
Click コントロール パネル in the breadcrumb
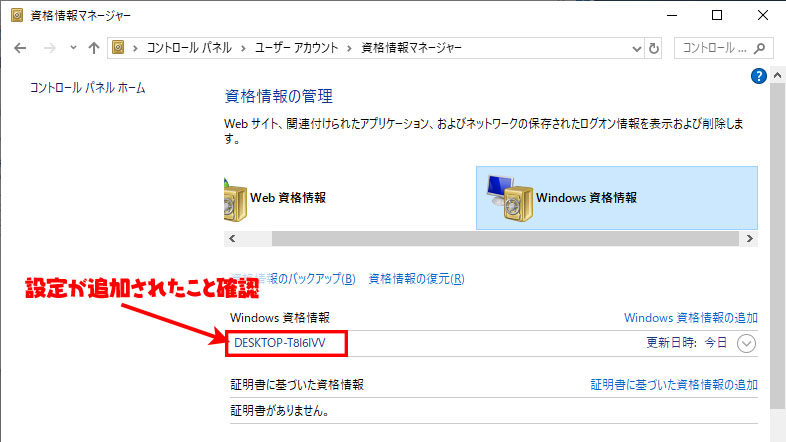click(x=189, y=48)
